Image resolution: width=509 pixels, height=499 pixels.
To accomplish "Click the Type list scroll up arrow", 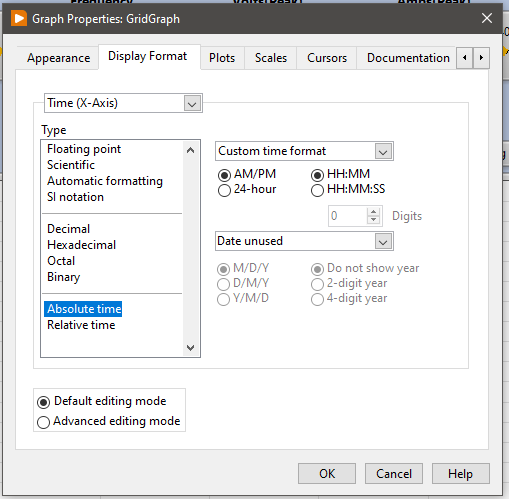I will (x=190, y=150).
